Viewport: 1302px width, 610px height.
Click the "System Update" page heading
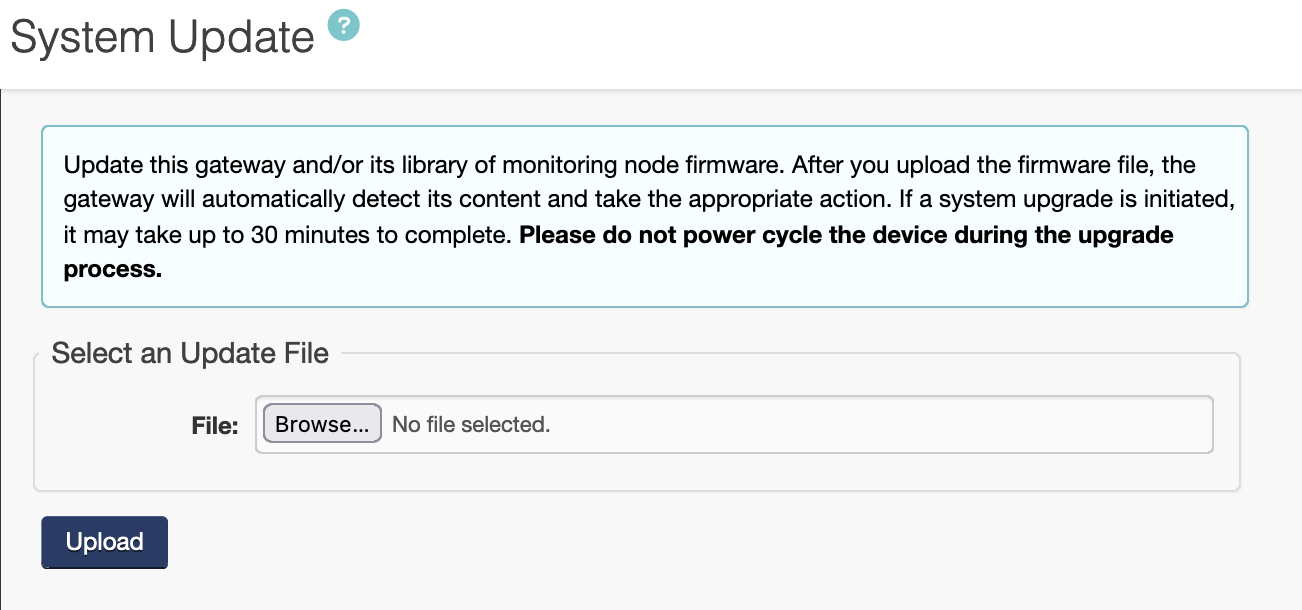162,38
